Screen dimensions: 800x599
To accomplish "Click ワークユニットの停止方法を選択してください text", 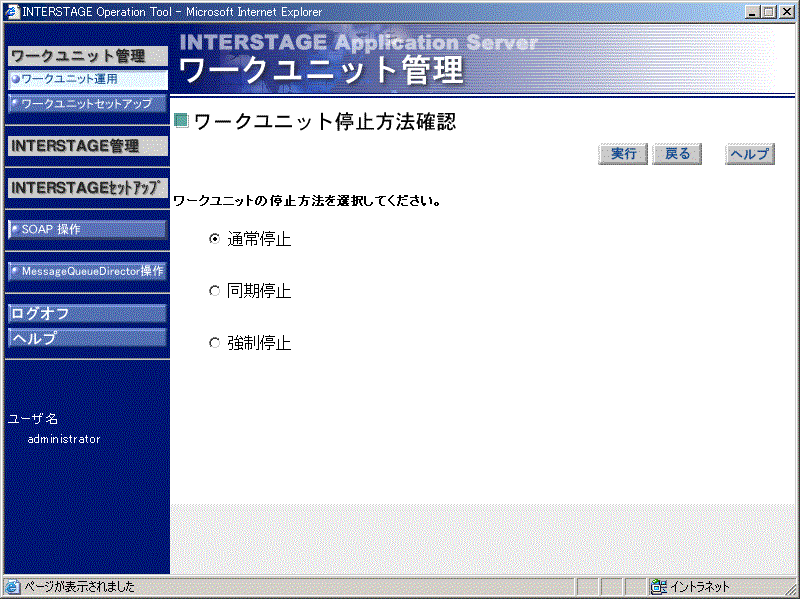I will coord(307,201).
